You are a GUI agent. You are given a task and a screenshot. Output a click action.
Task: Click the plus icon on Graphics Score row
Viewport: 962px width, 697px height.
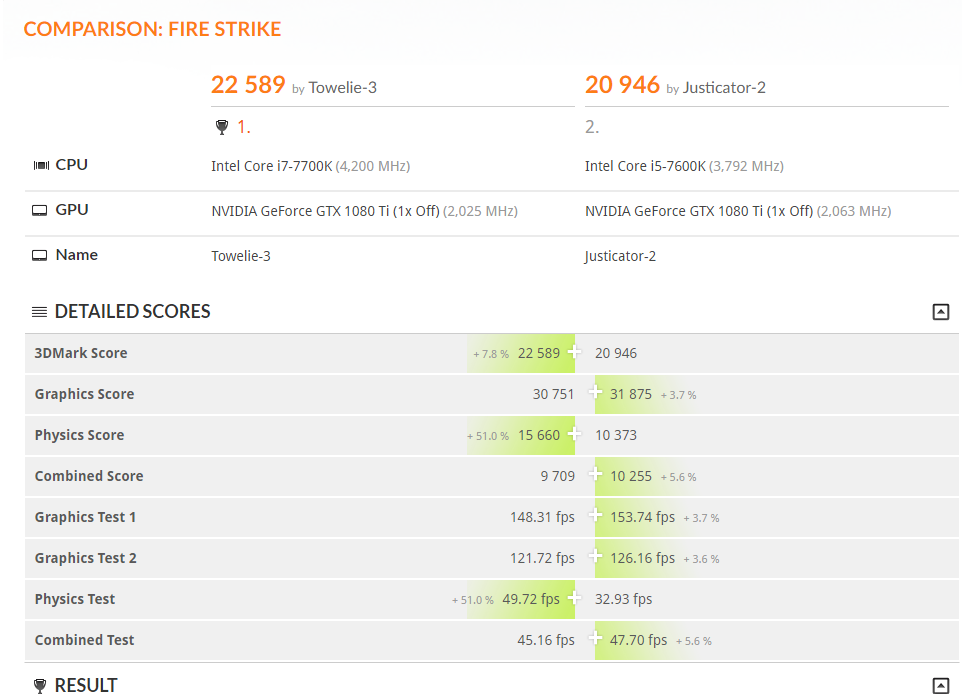click(595, 393)
